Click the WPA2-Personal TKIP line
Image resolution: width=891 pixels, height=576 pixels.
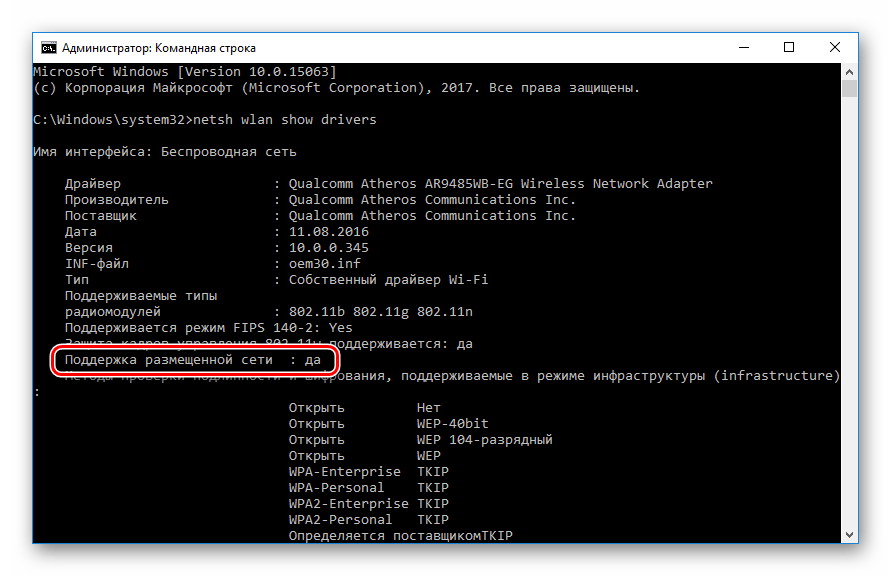point(368,520)
